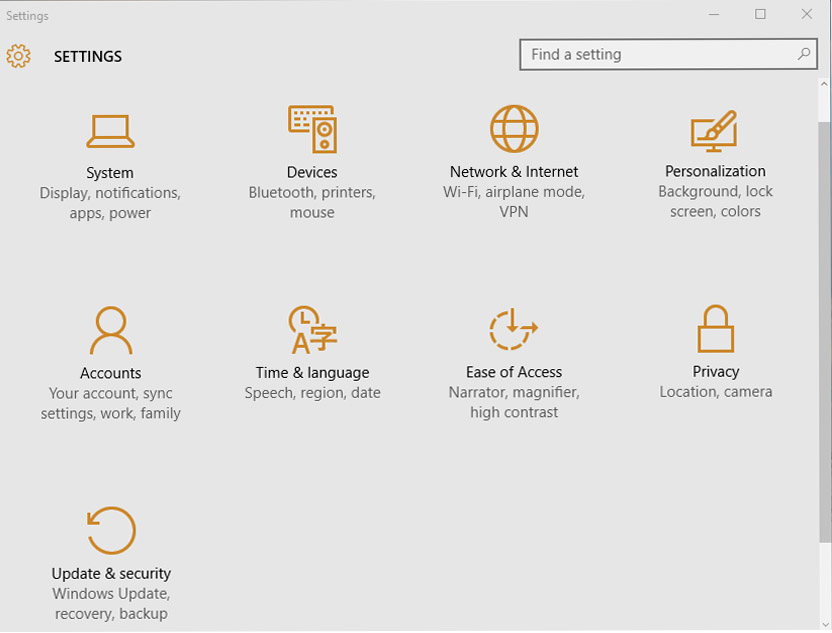Click the Settings gear icon in header
This screenshot has height=633, width=832.
point(19,56)
